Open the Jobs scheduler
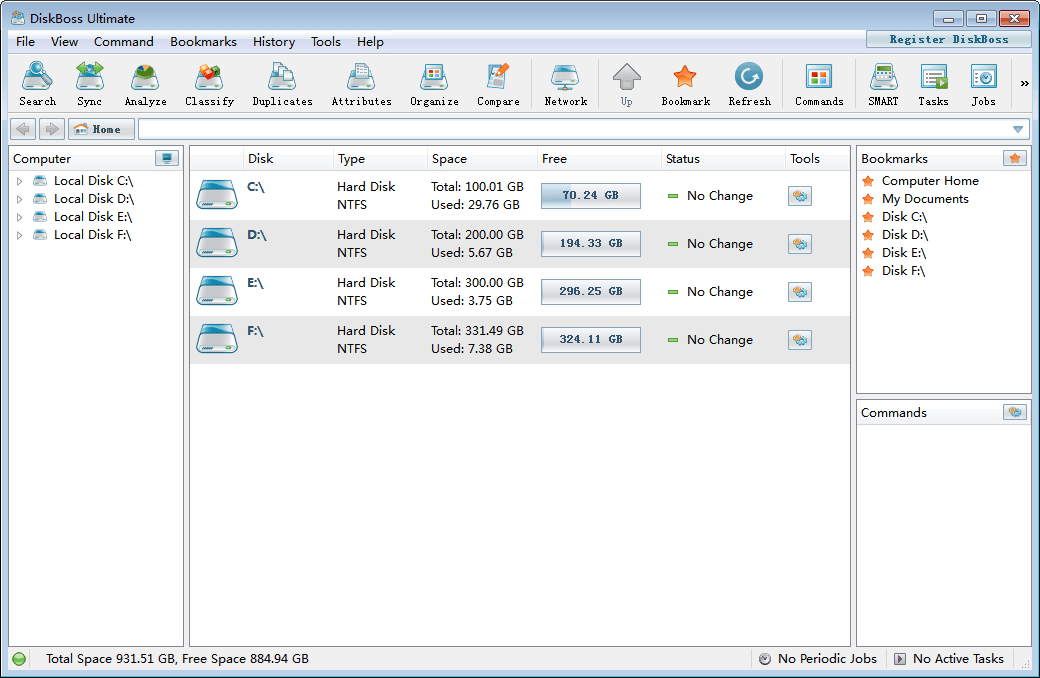The width and height of the screenshot is (1040, 678). click(983, 84)
